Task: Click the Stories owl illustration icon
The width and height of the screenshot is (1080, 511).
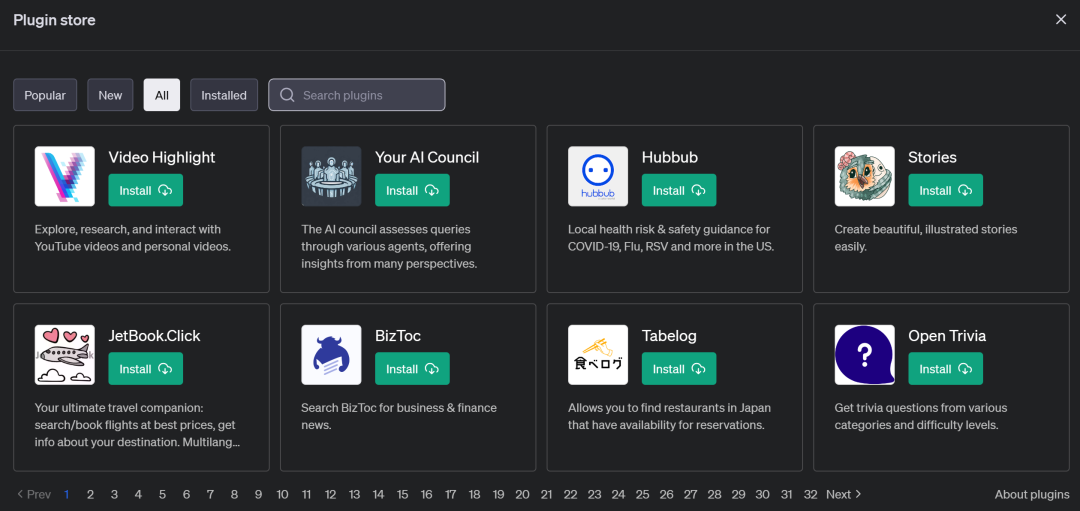Action: 865,176
